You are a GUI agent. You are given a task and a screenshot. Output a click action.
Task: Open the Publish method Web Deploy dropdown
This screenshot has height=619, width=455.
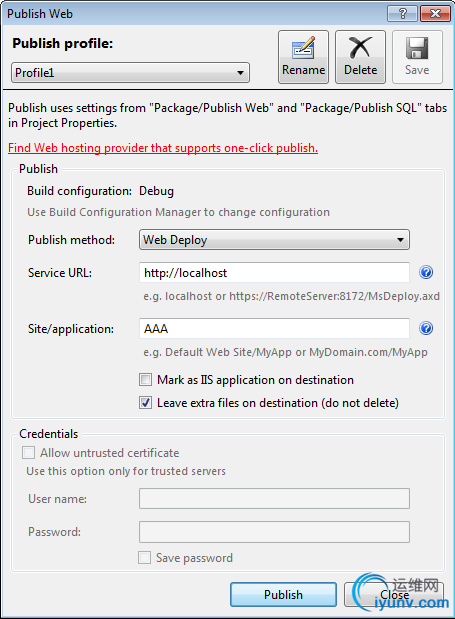[274, 240]
